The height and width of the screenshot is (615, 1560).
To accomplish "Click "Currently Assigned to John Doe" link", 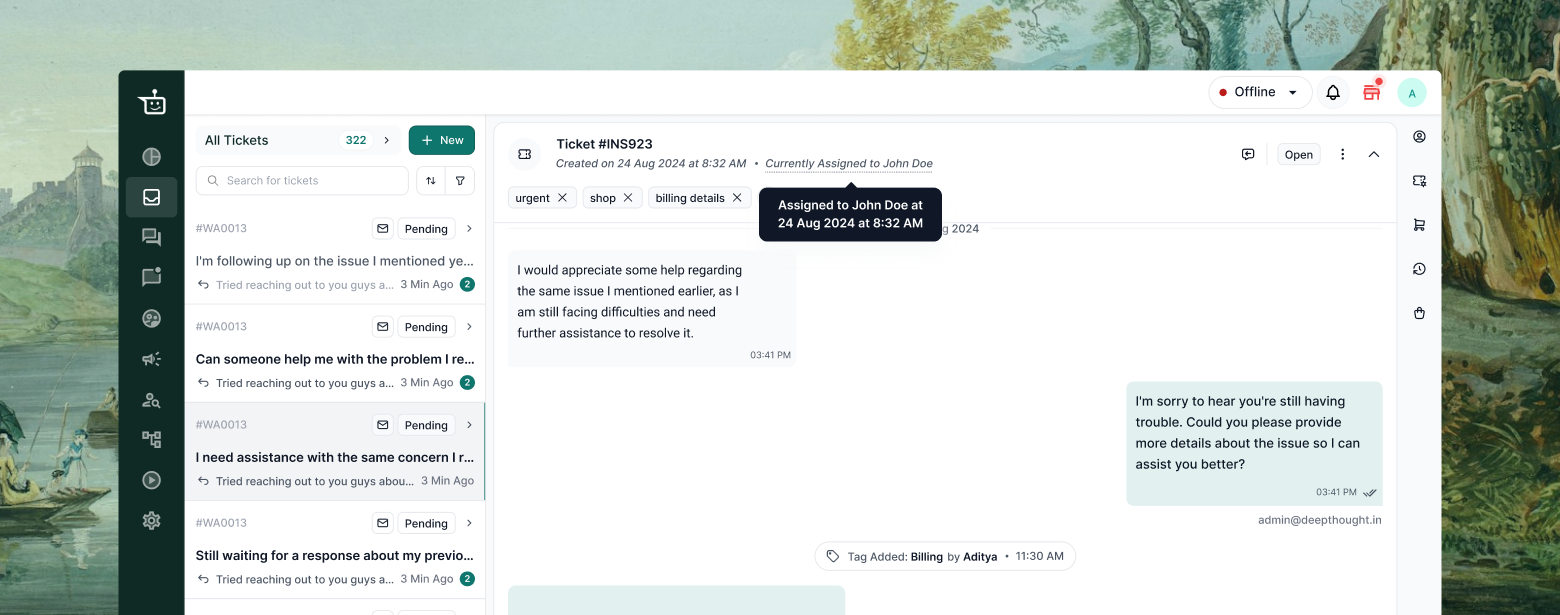I will point(849,164).
